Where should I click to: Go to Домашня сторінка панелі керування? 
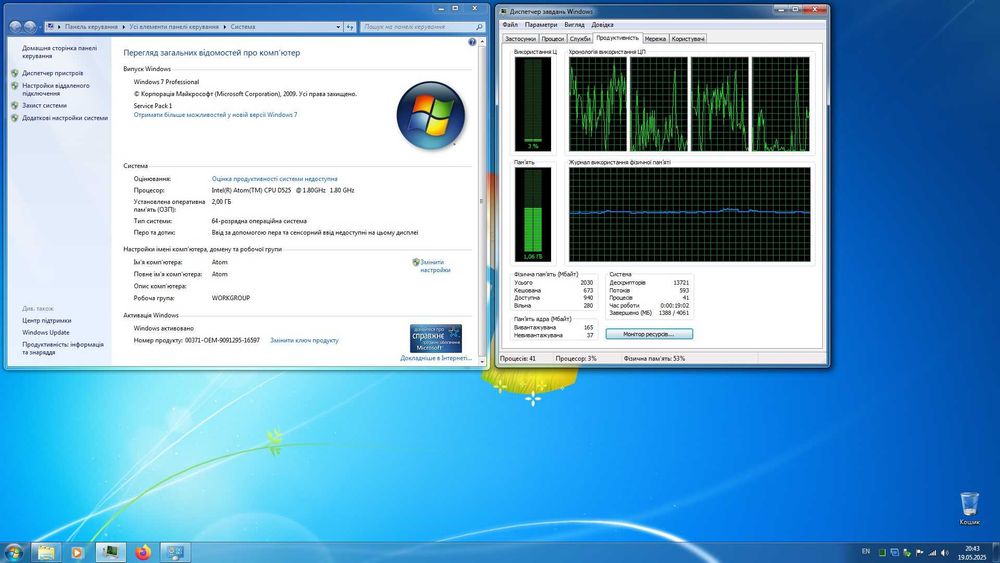pyautogui.click(x=59, y=52)
